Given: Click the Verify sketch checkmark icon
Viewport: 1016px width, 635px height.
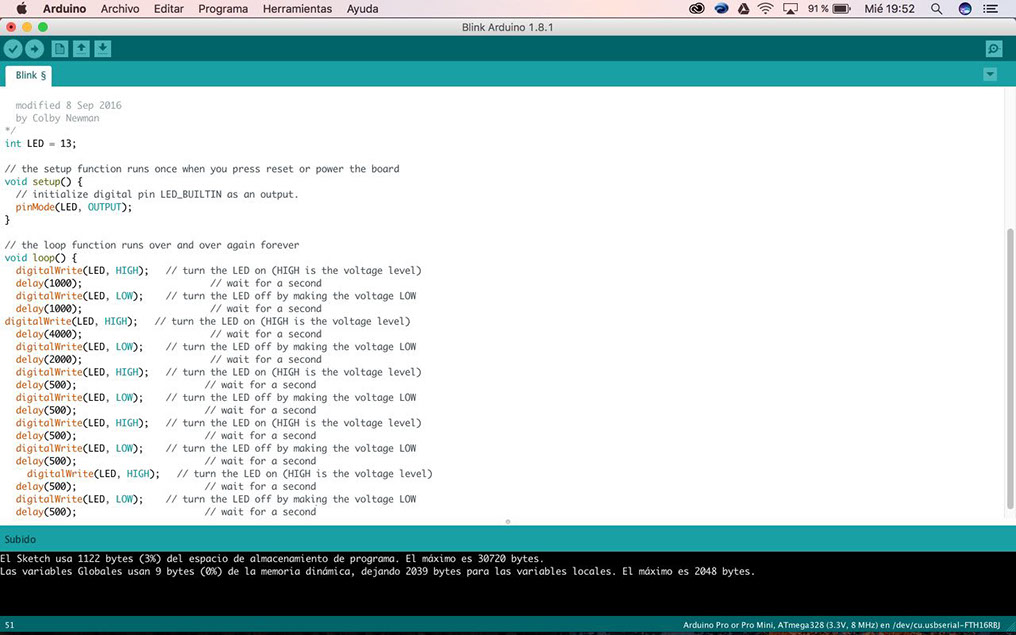Looking at the screenshot, I should click(x=13, y=49).
